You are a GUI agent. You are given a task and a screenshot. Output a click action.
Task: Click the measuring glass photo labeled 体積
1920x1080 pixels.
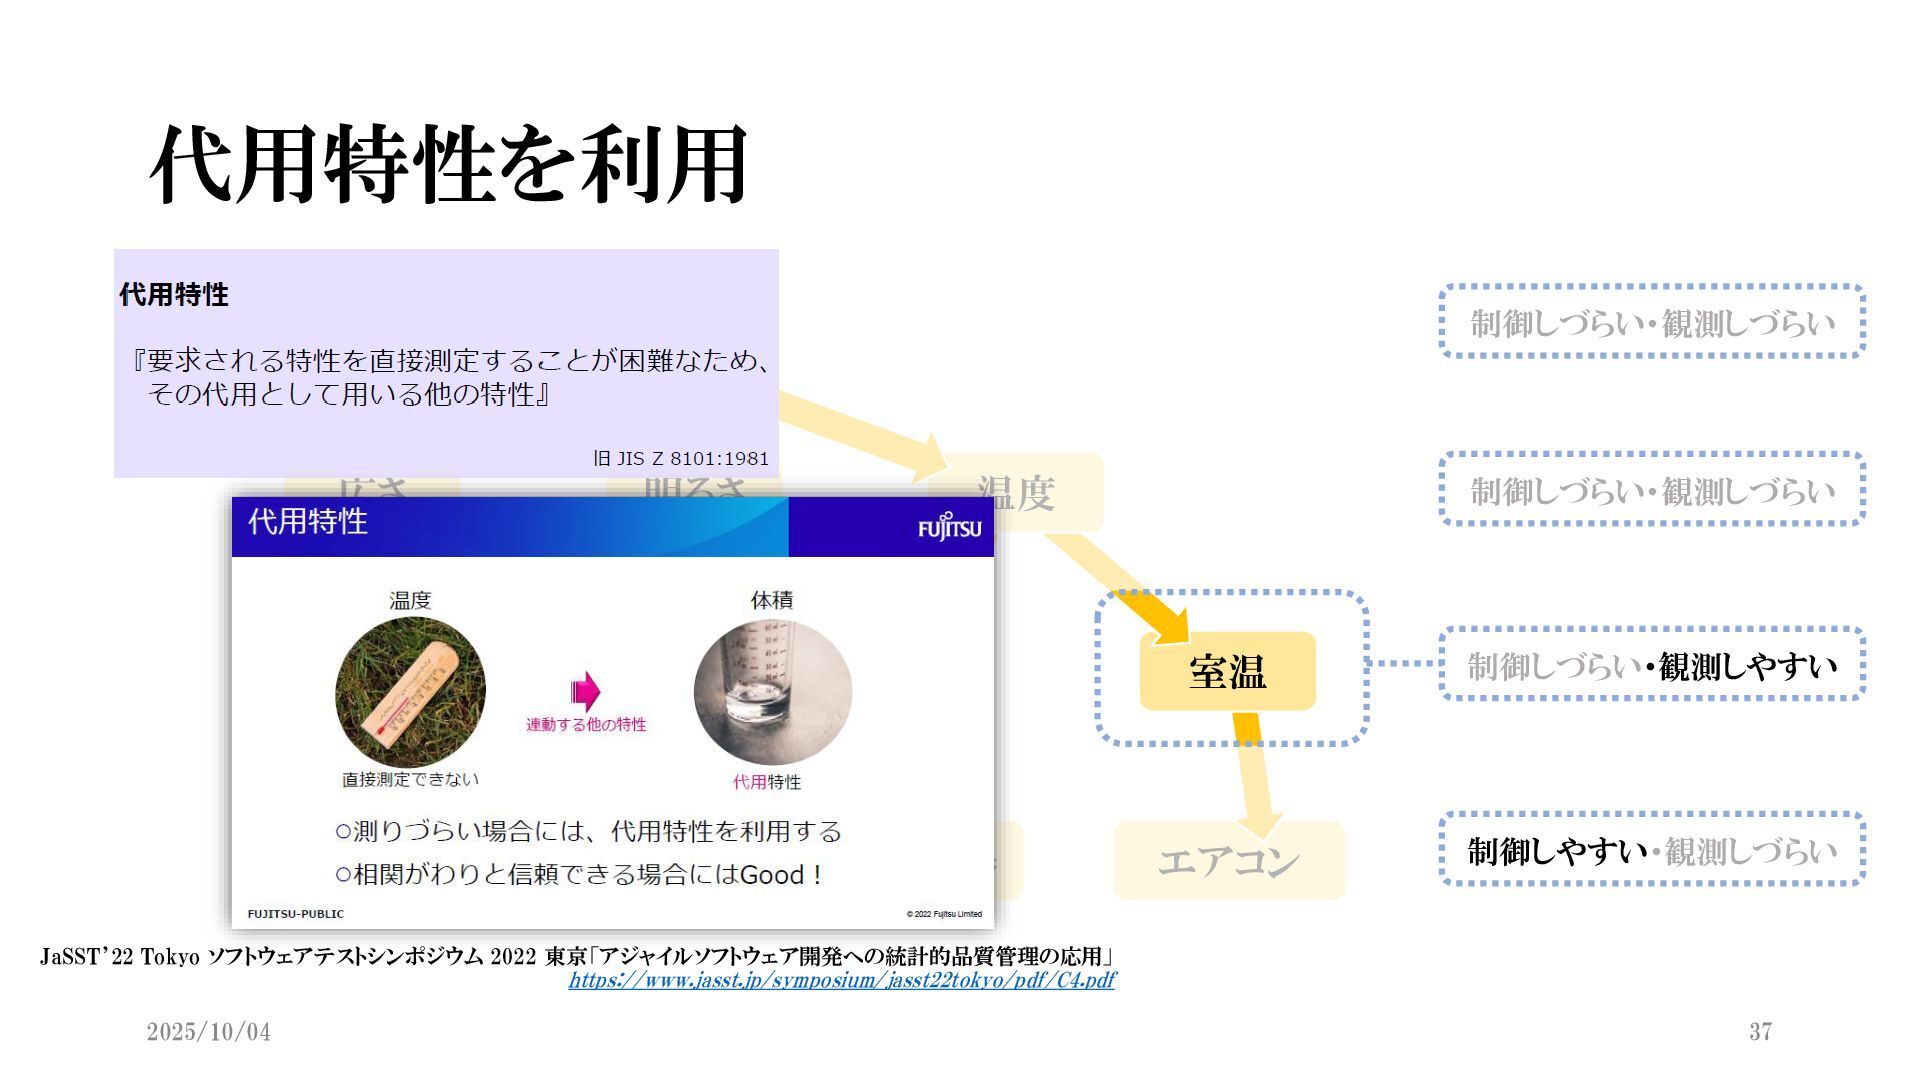(772, 692)
